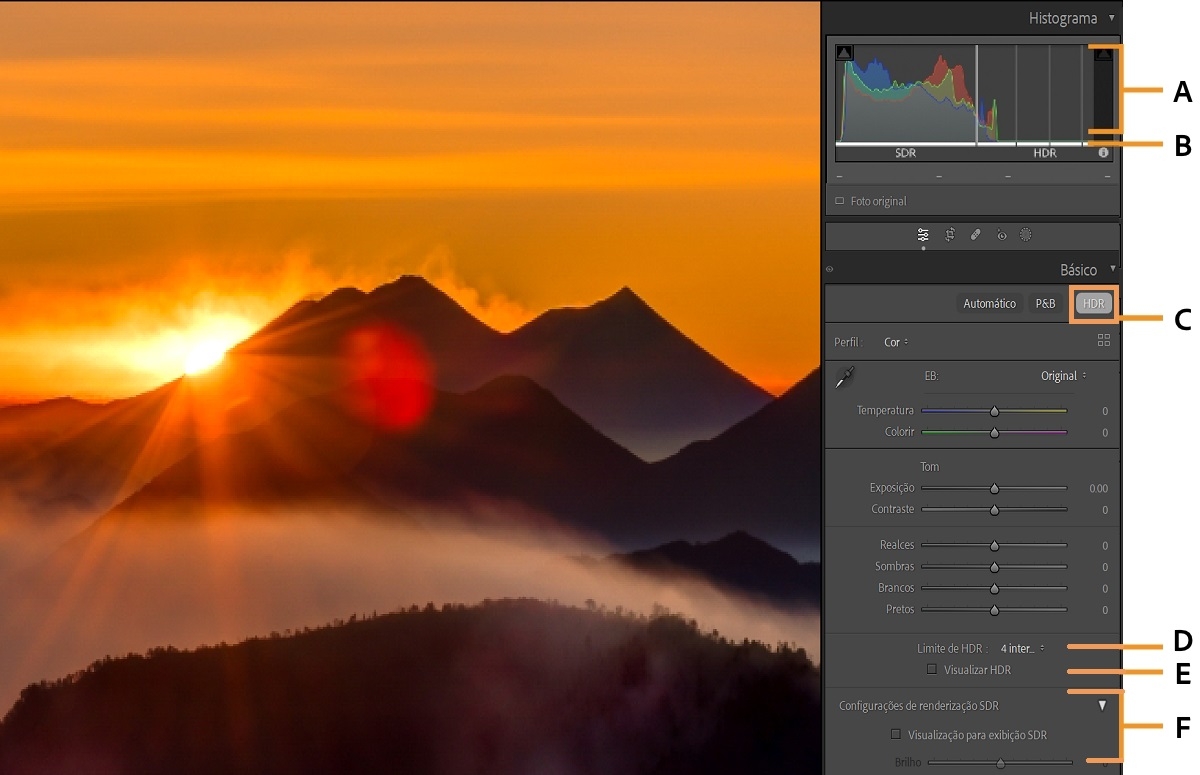1200x775 pixels.
Task: Collapse the Configurações de renderização SDR section
Action: 1101,704
